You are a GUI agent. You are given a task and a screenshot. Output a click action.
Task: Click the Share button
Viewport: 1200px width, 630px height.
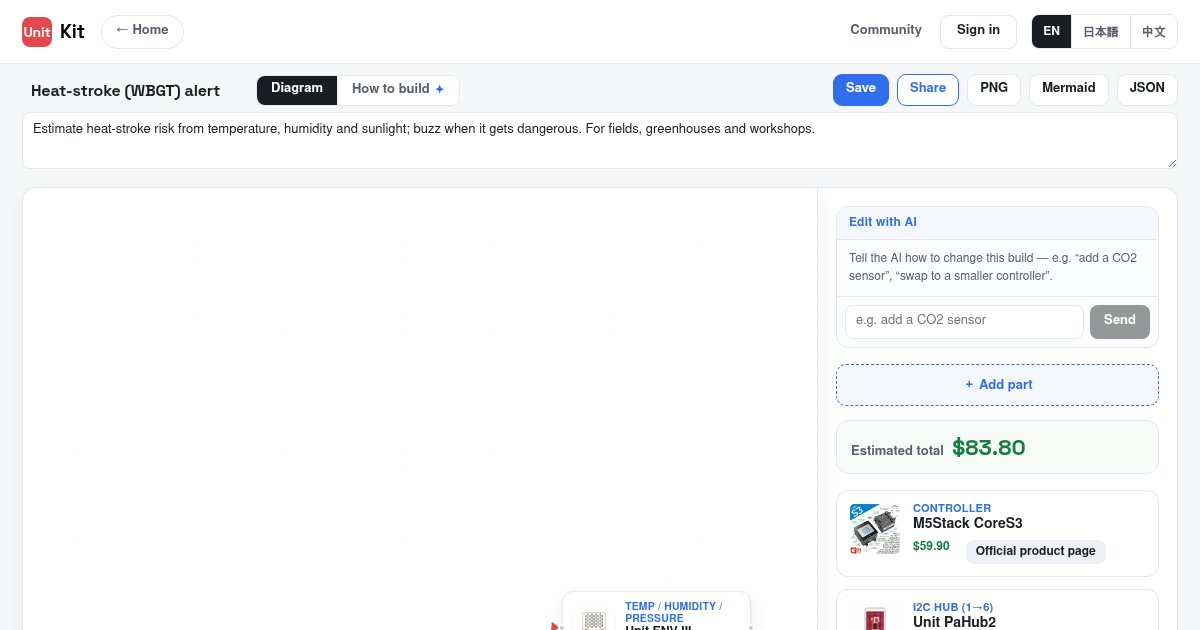coord(928,89)
